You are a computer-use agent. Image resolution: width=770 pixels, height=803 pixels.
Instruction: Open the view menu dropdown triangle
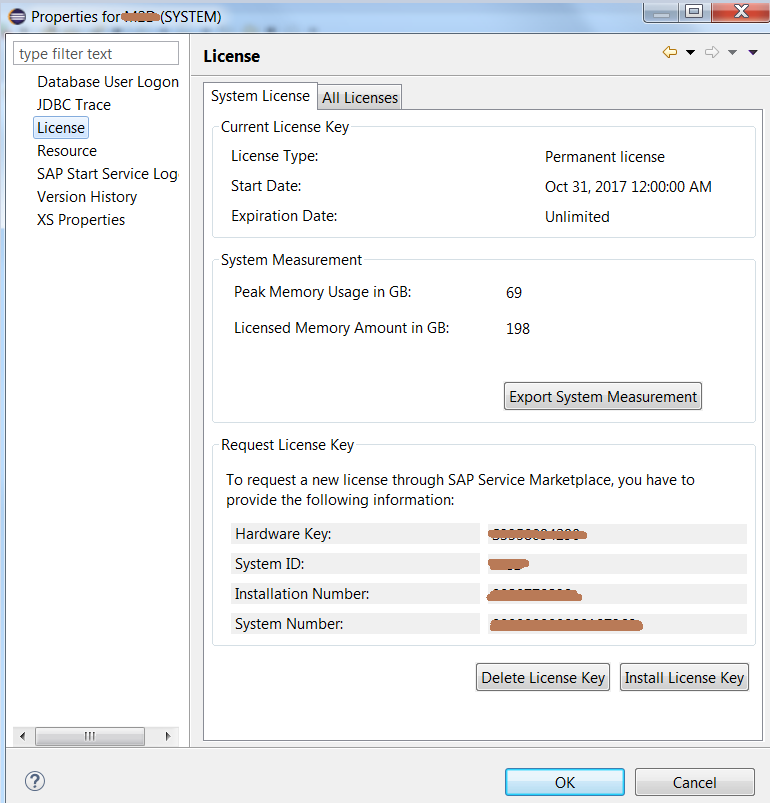[753, 52]
